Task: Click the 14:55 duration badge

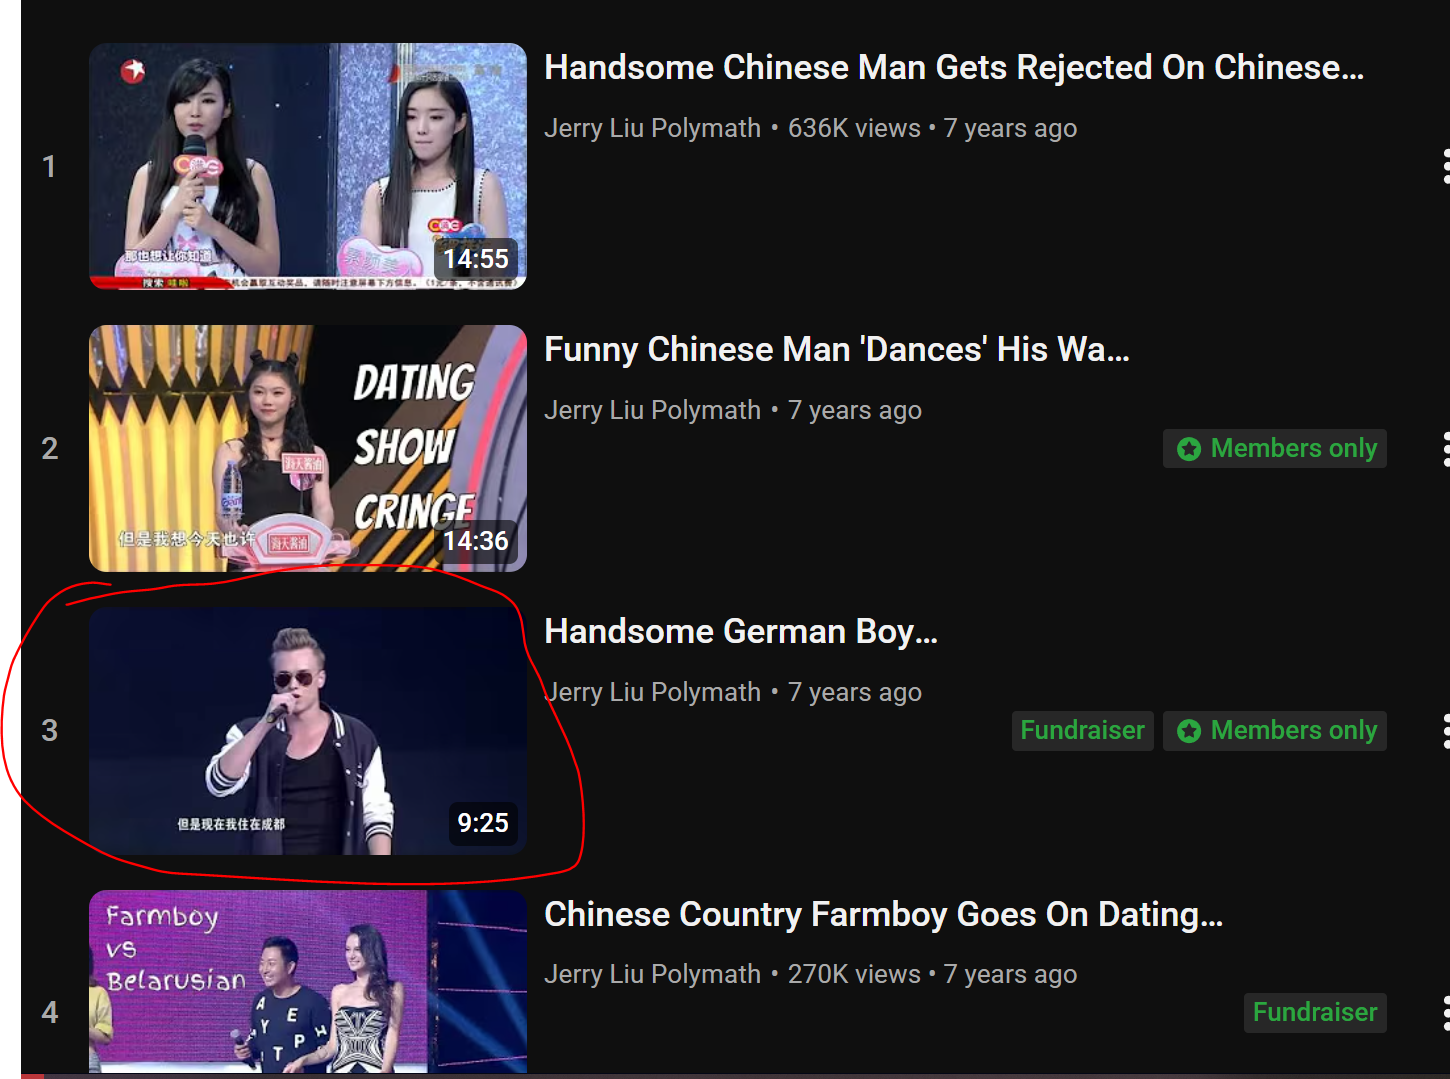Action: [x=476, y=259]
